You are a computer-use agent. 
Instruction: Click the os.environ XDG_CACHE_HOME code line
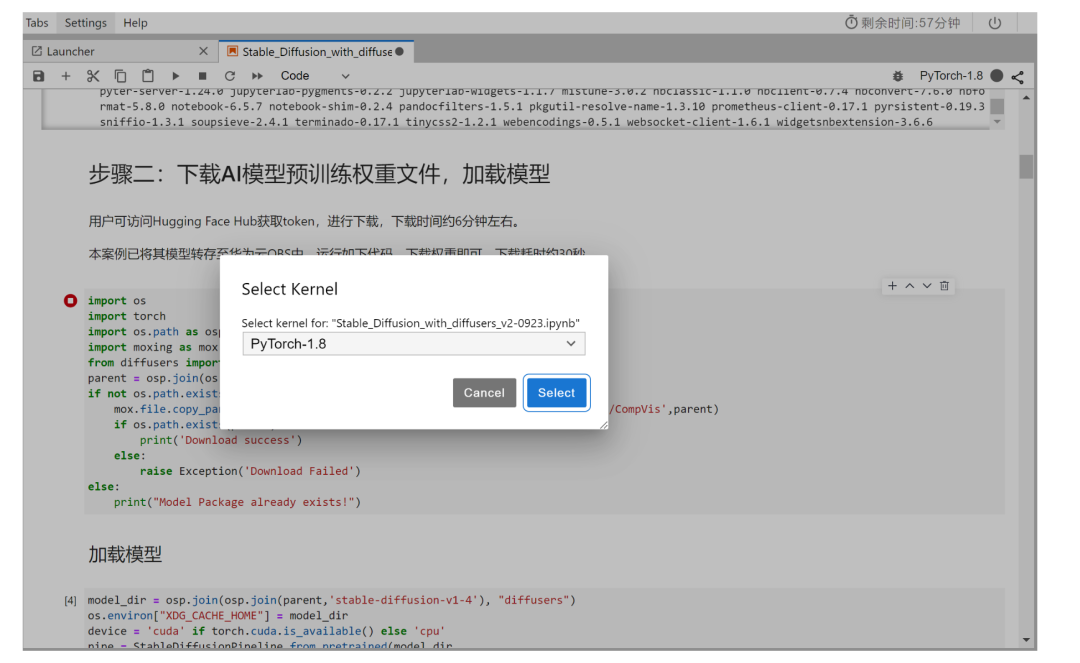click(218, 615)
